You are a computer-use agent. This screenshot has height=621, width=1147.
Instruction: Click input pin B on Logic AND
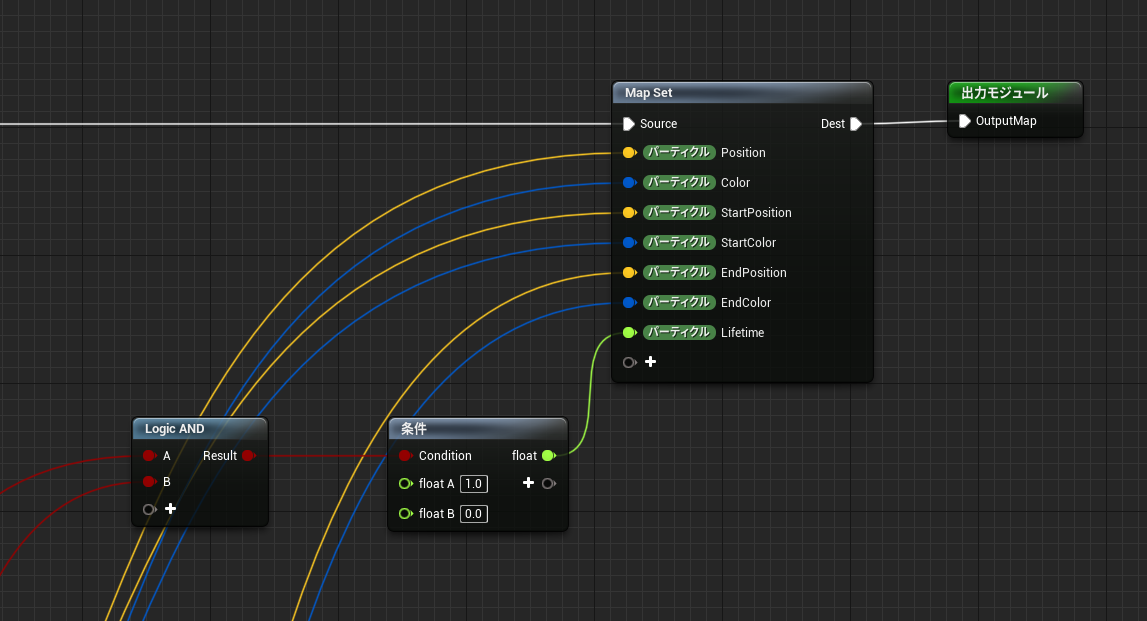150,482
